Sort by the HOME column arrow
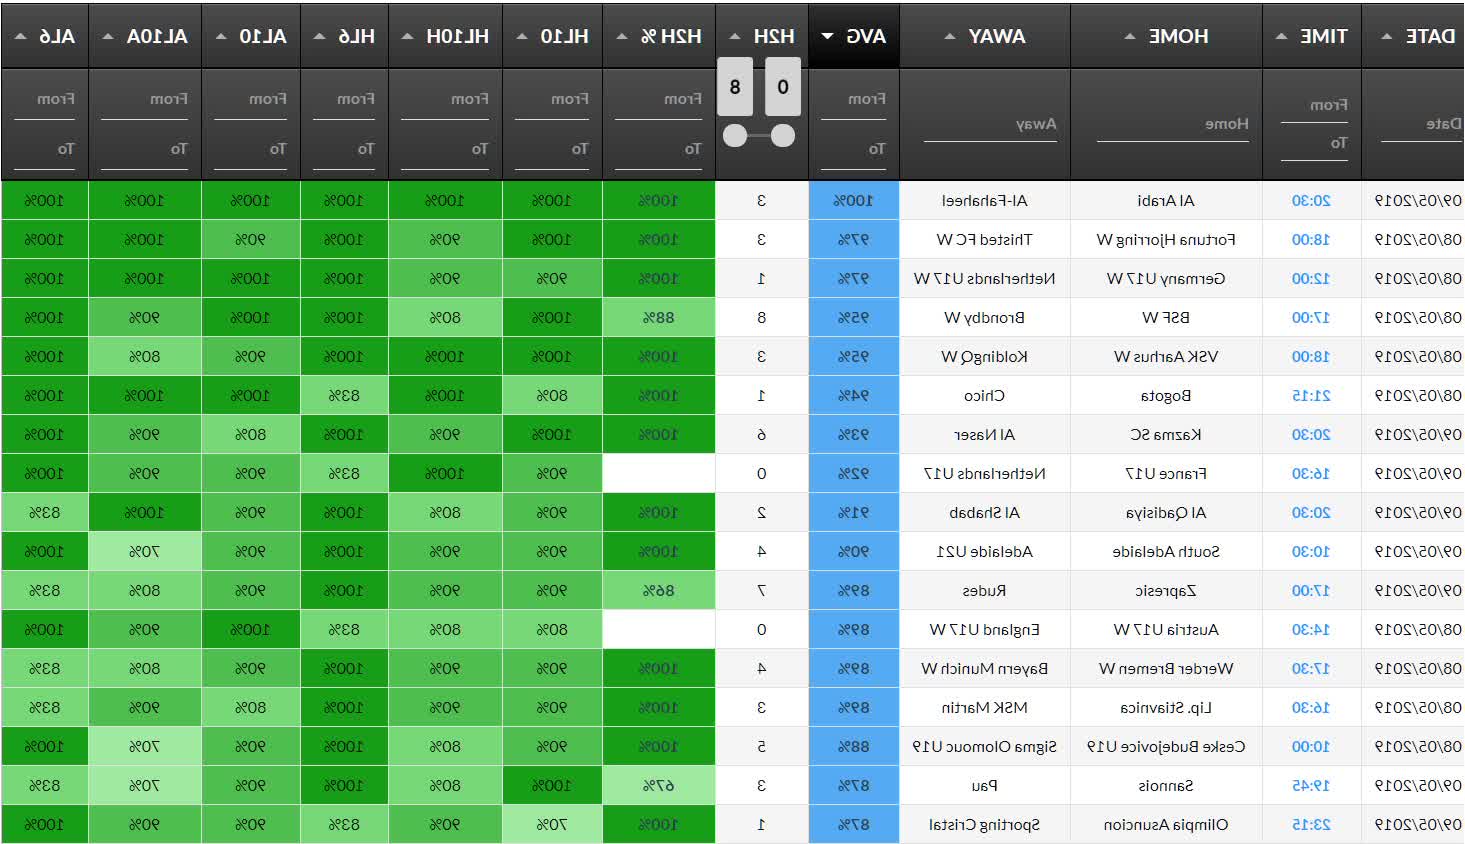This screenshot has height=844, width=1465. 1129,37
